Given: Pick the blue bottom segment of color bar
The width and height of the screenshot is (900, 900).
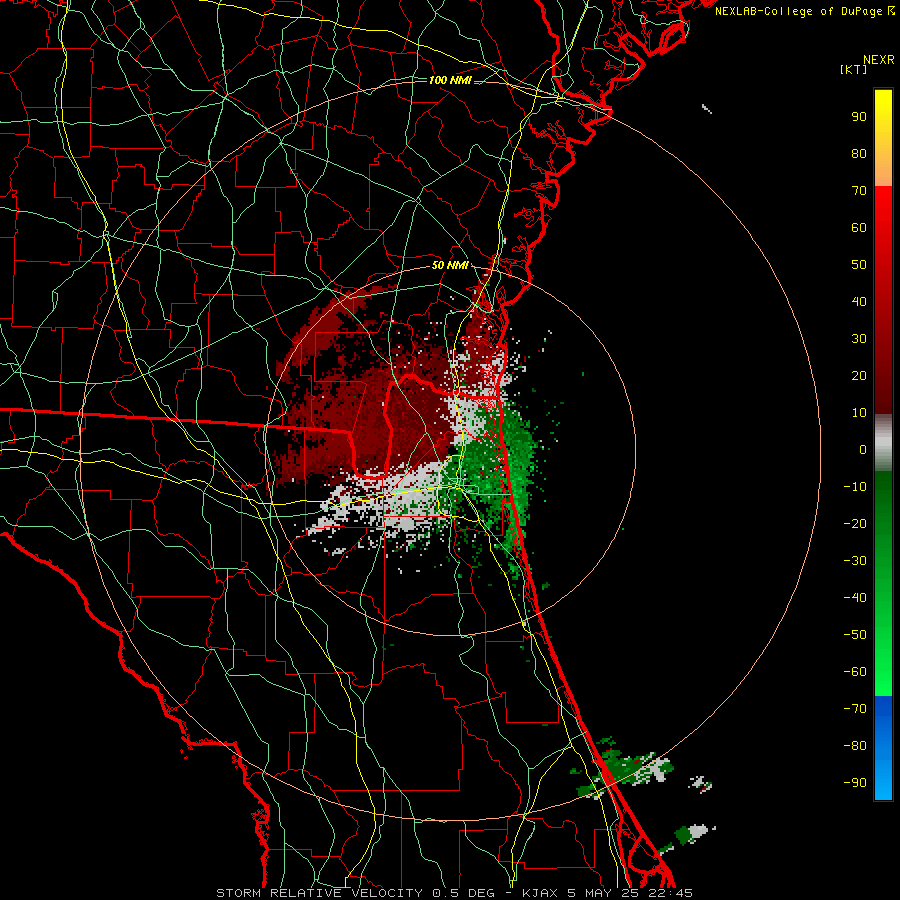Looking at the screenshot, I should pyautogui.click(x=883, y=748).
